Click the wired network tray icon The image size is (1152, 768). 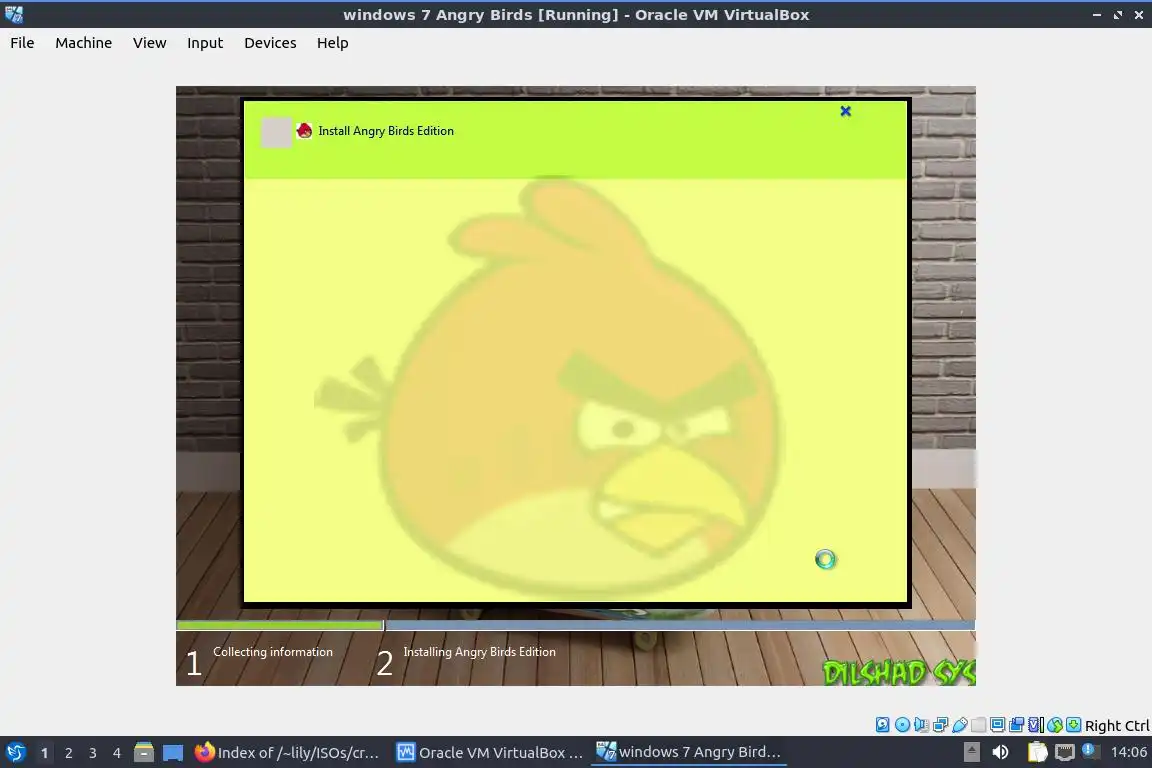point(1065,753)
